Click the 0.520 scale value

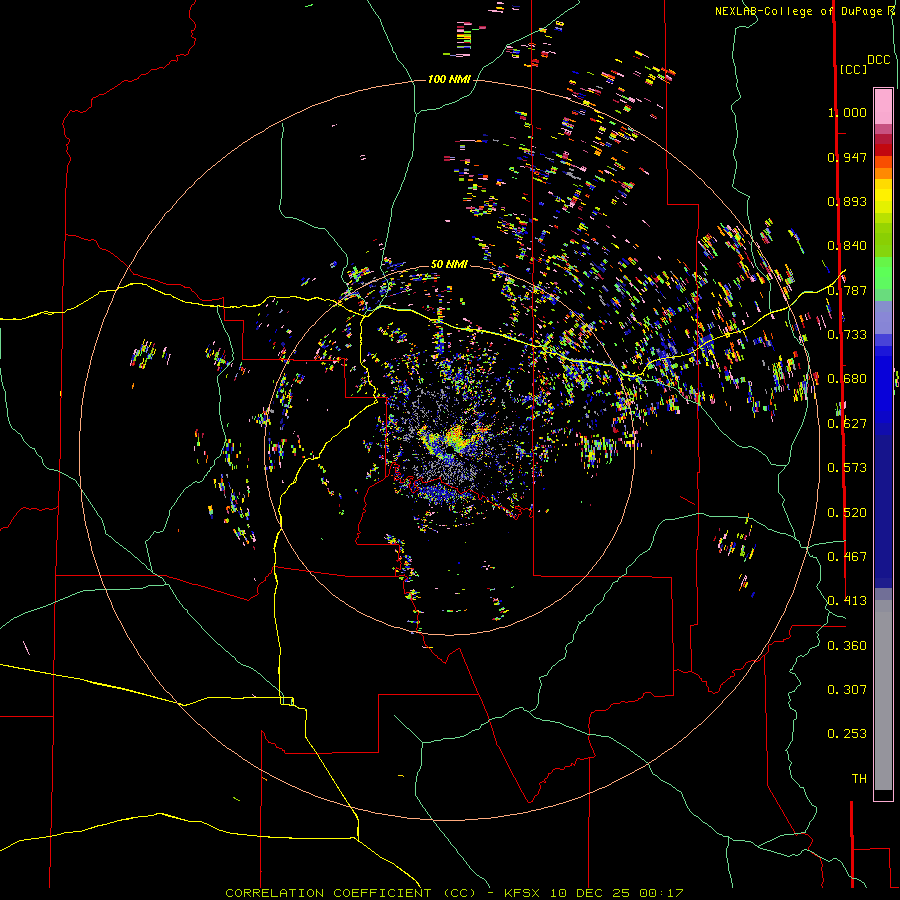pyautogui.click(x=847, y=513)
